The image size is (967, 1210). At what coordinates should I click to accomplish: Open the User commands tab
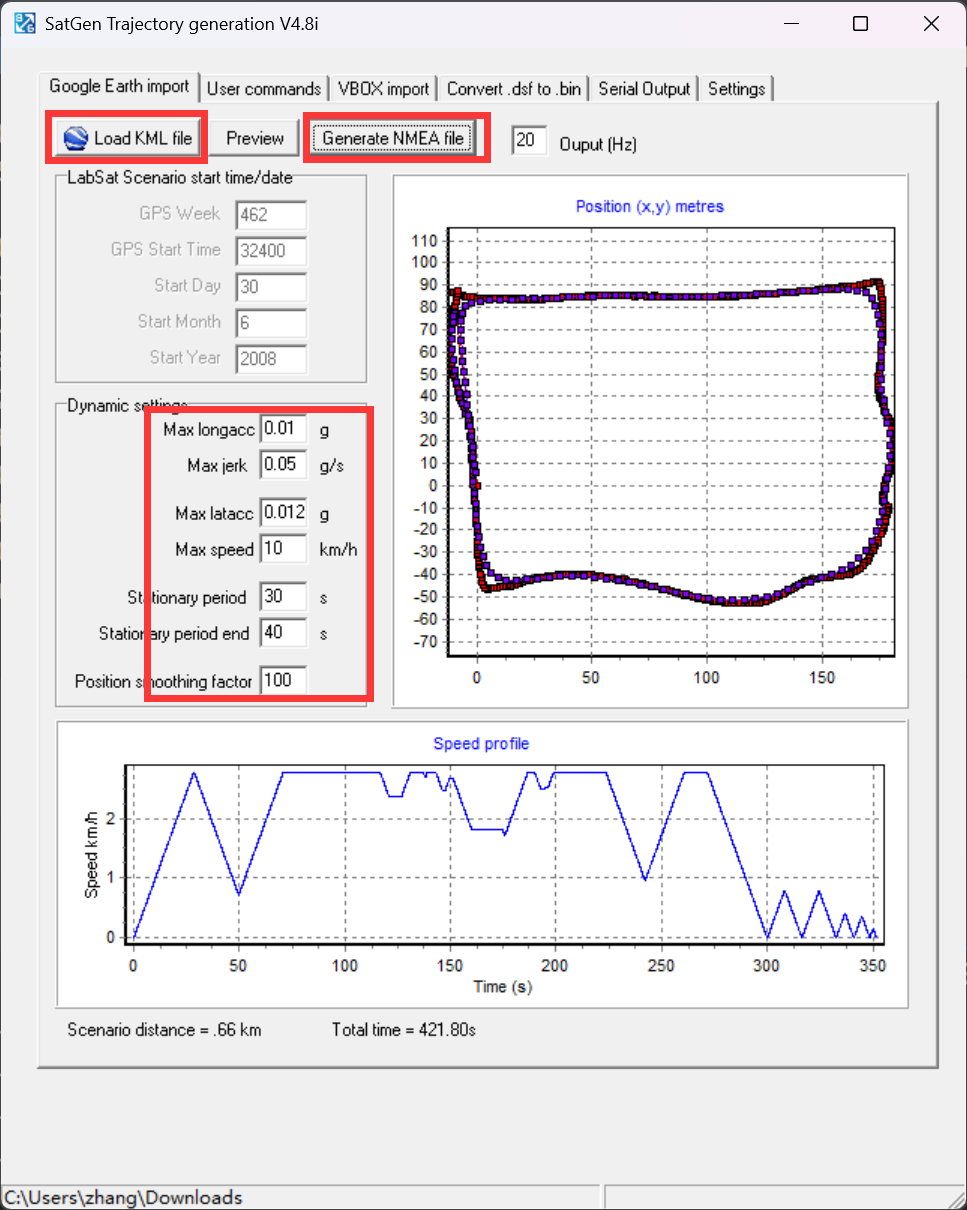(264, 89)
